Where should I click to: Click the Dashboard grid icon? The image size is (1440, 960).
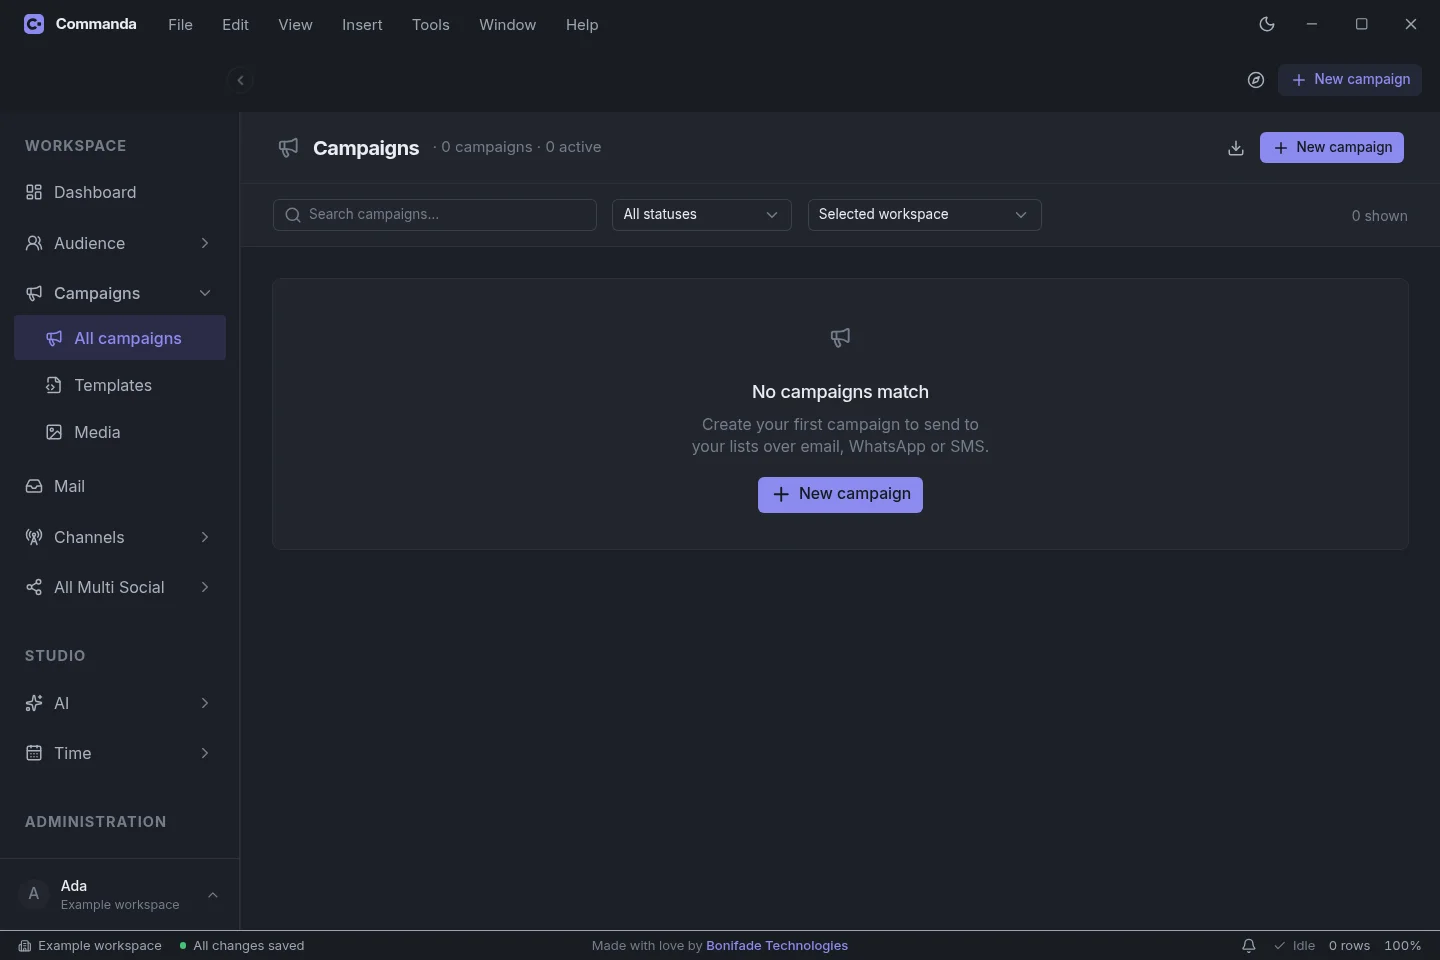coord(34,192)
